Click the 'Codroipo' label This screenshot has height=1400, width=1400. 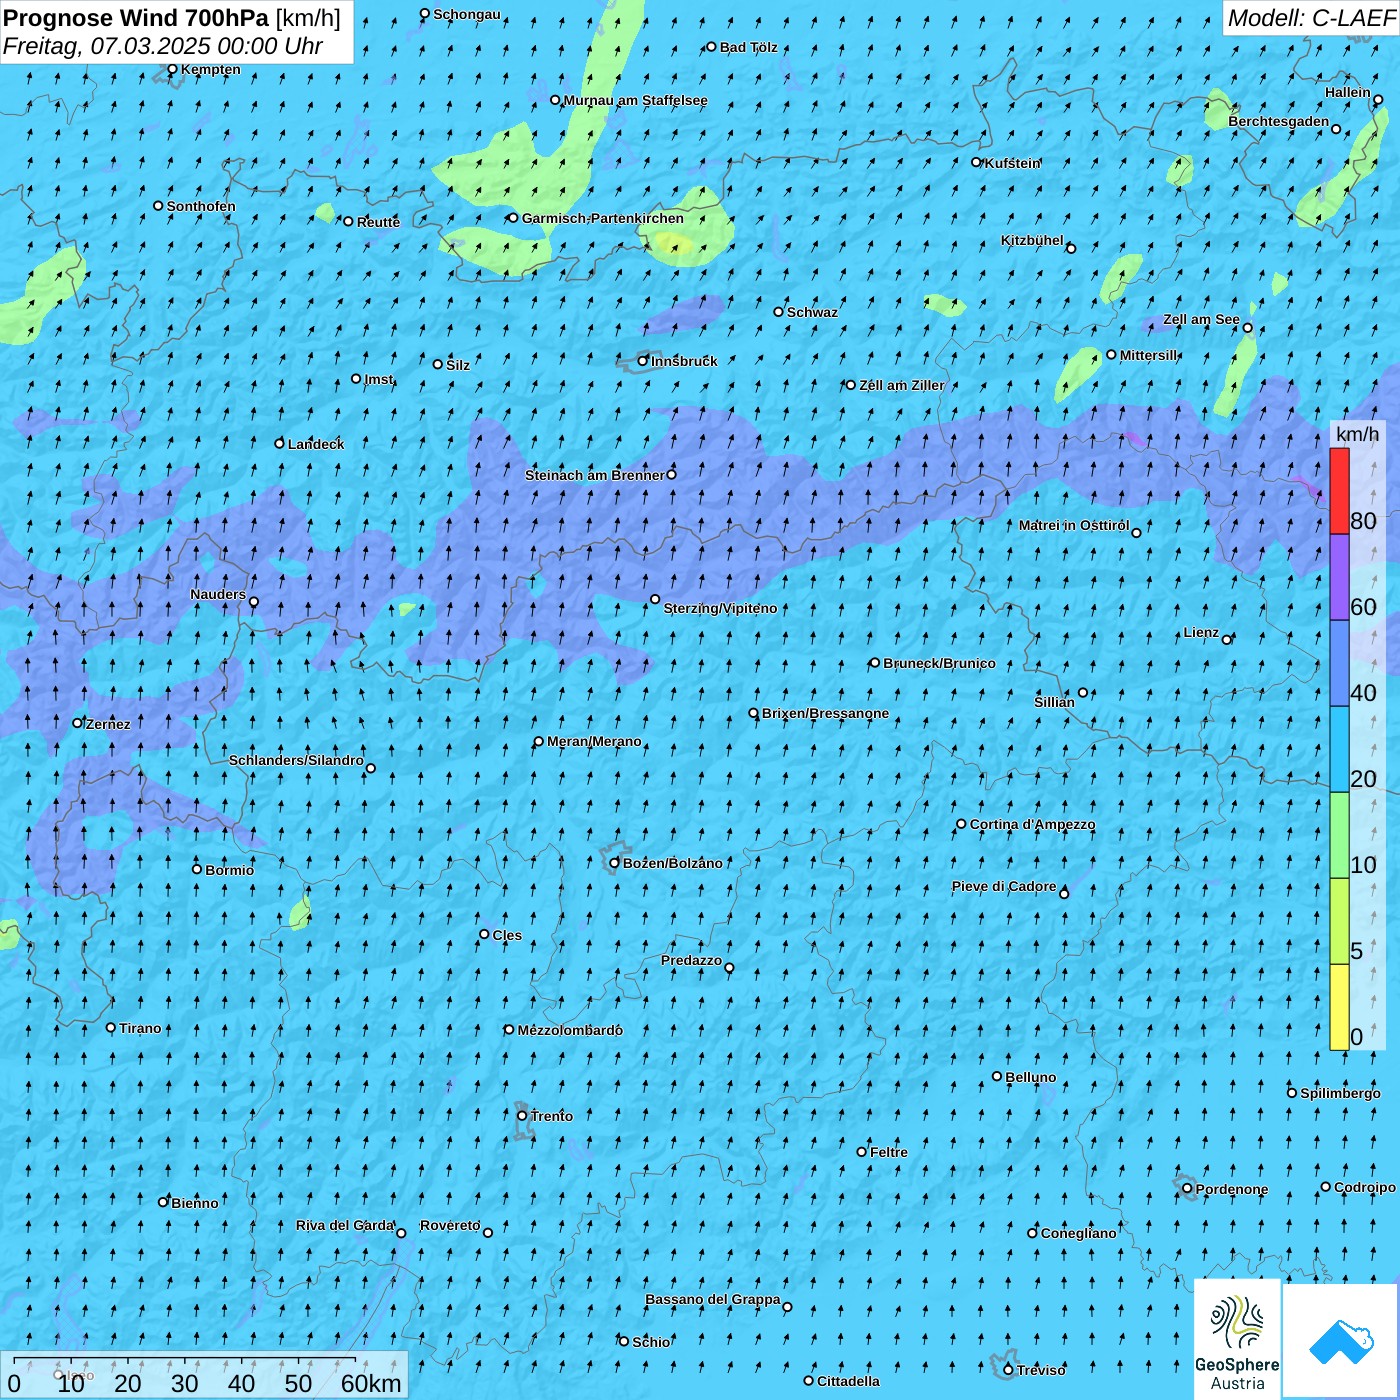click(x=1365, y=1187)
